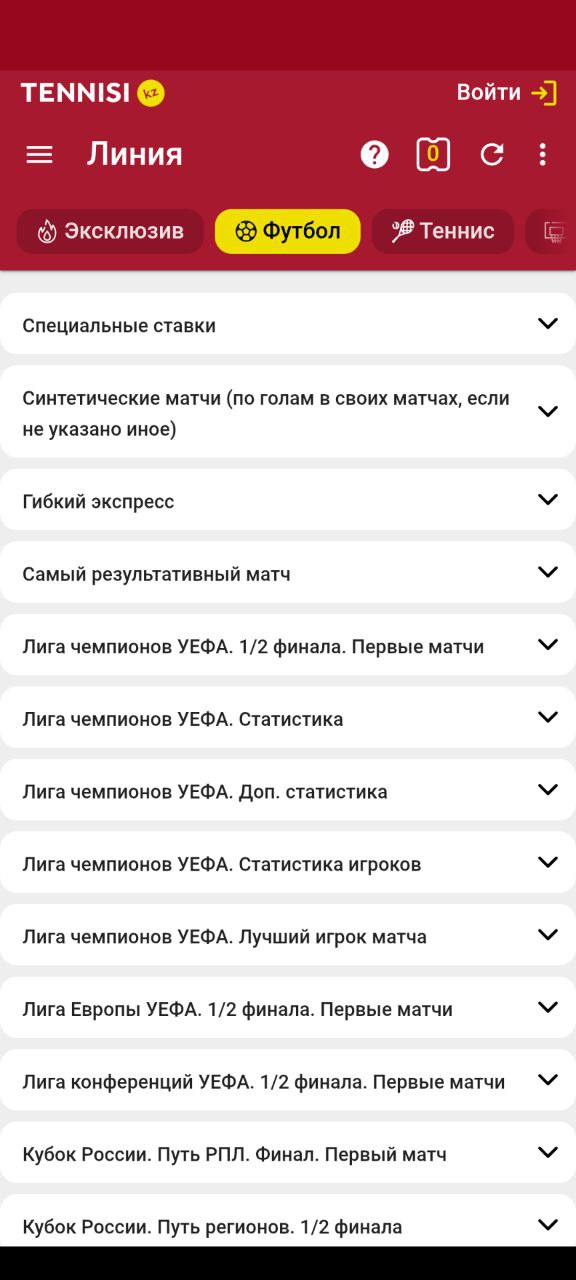Switch to the Теннис category tab
576x1280 pixels.
[443, 232]
